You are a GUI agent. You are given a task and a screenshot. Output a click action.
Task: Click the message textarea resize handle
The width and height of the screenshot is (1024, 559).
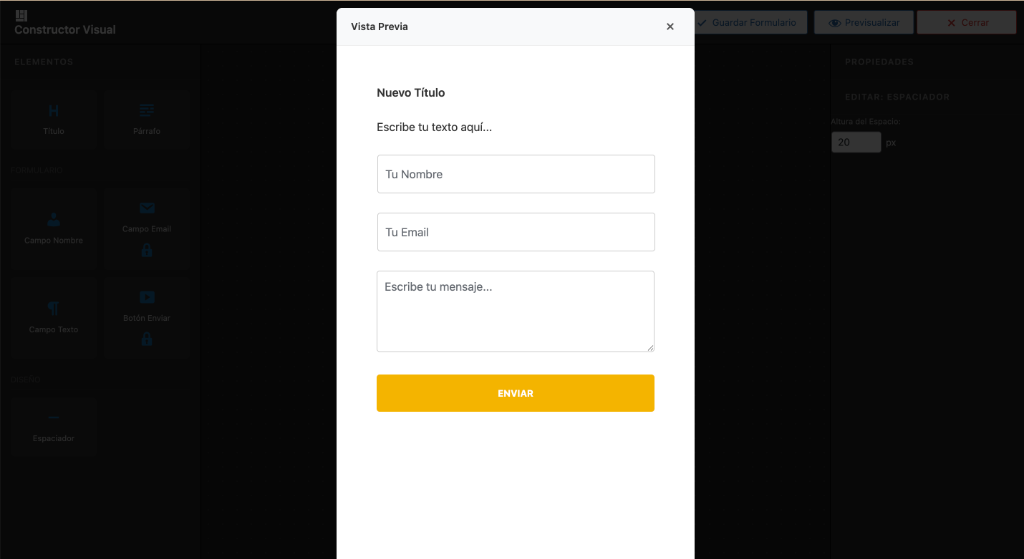click(x=650, y=347)
